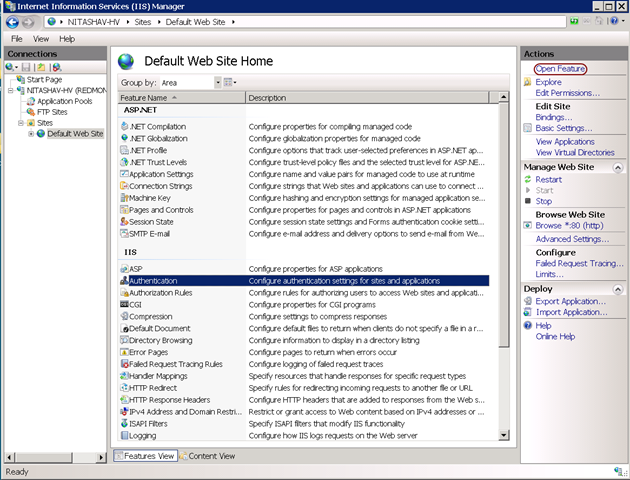Viewport: 630px width, 480px height.
Task: Select Default Document icon
Action: pyautogui.click(x=125, y=328)
